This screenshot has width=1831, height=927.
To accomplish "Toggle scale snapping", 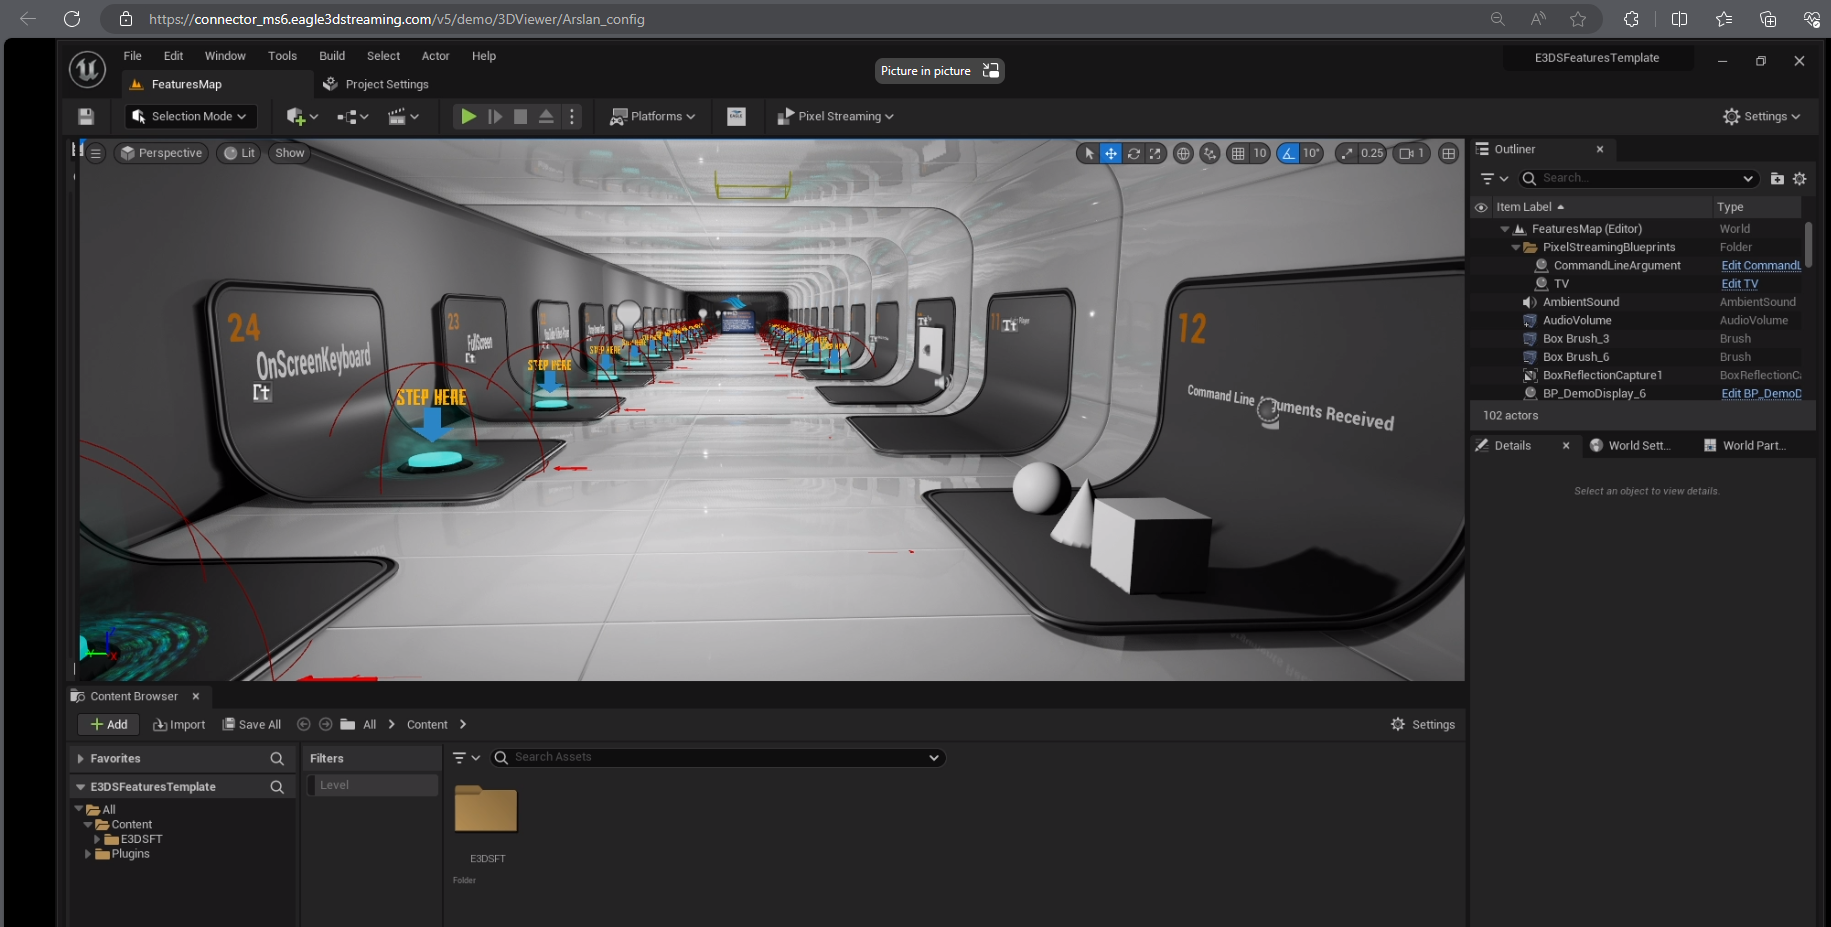I will pos(1347,153).
